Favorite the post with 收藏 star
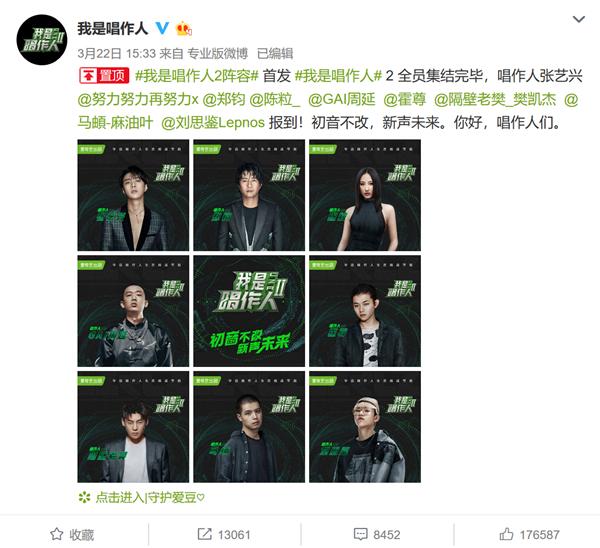Screen dimensions: 600x548 [x=72, y=534]
